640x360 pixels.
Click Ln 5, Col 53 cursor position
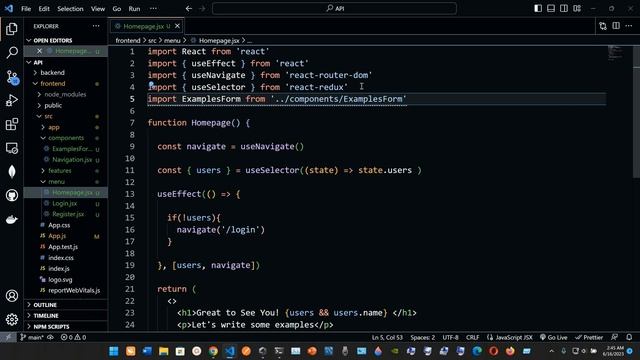tap(387, 337)
